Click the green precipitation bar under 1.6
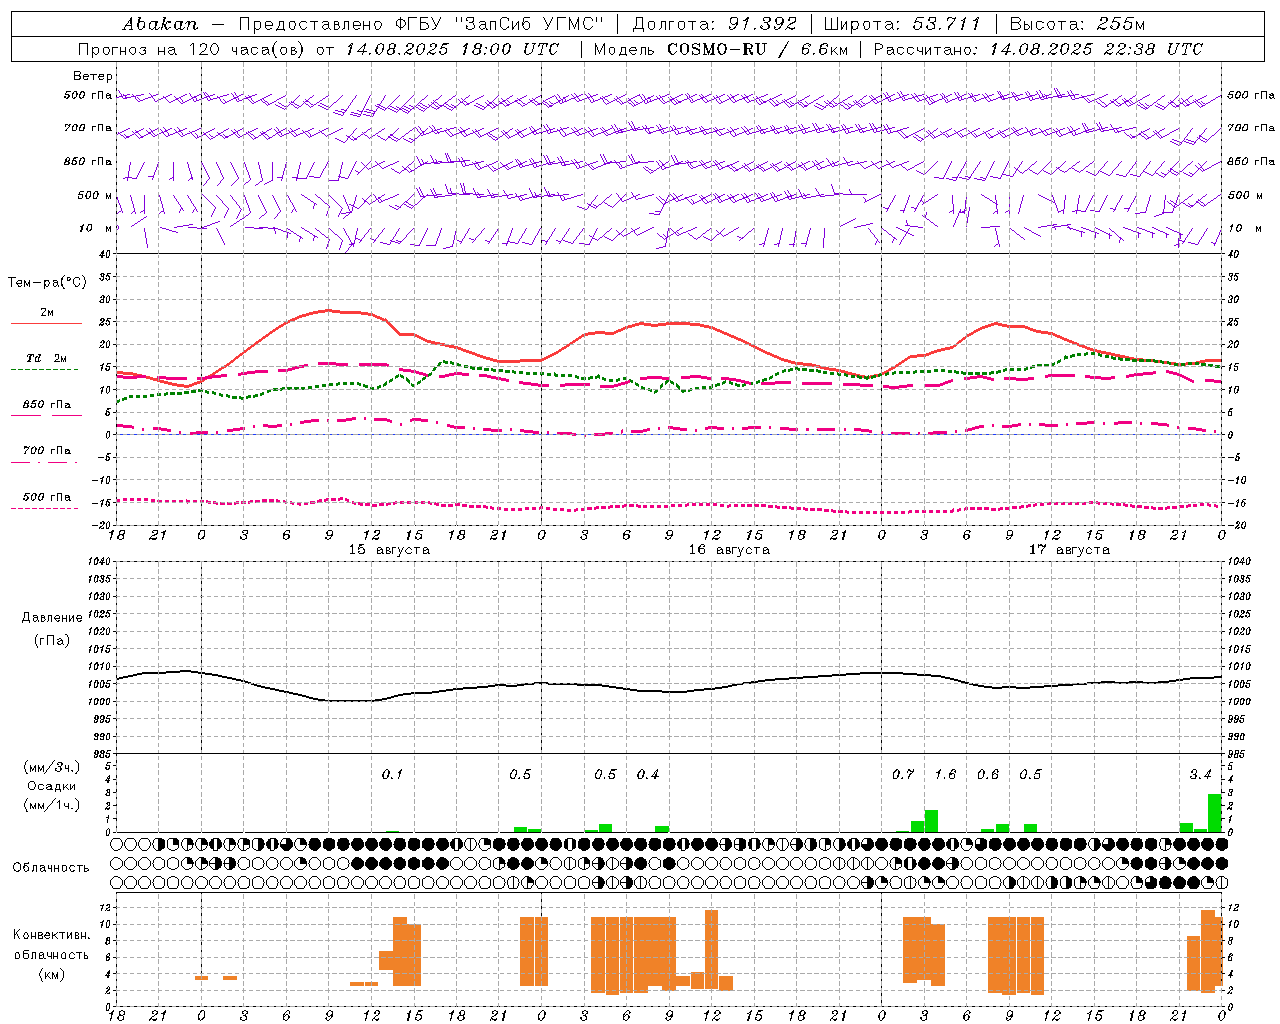This screenshot has width=1280, height=1024. 931,821
